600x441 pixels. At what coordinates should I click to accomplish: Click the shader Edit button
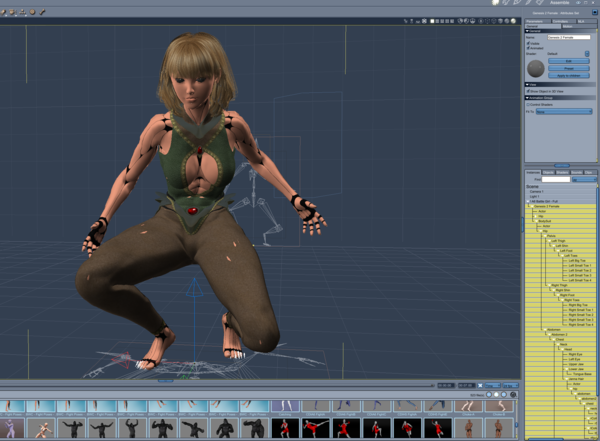tap(569, 61)
